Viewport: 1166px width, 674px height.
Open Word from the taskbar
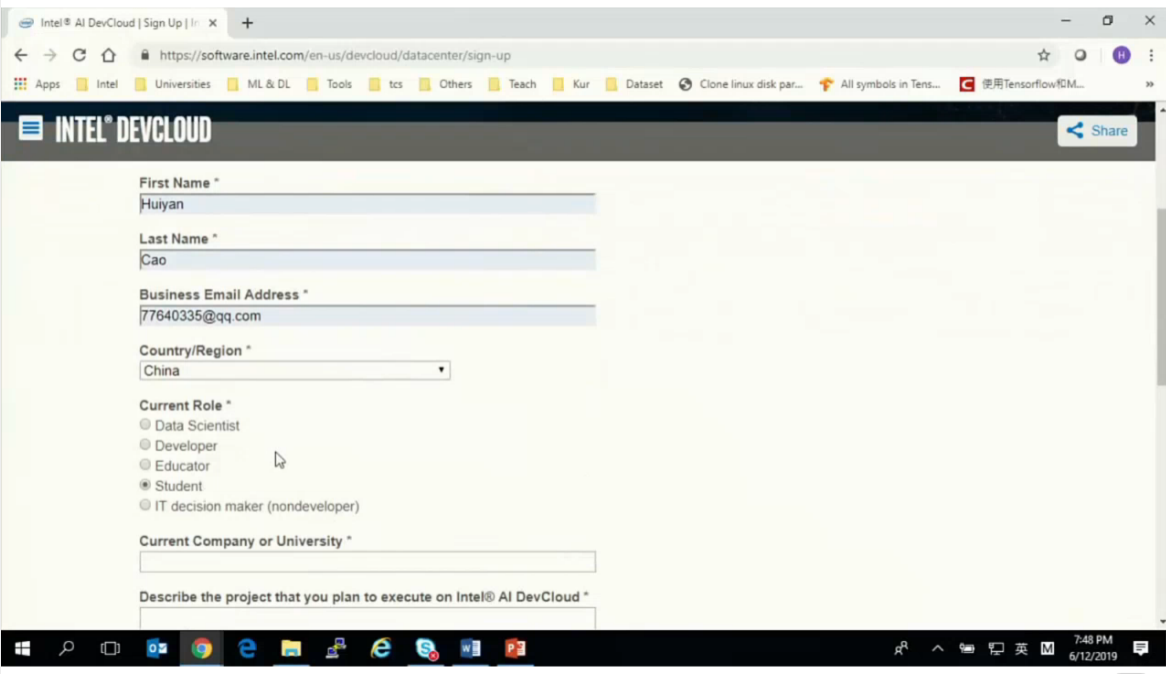tap(470, 649)
